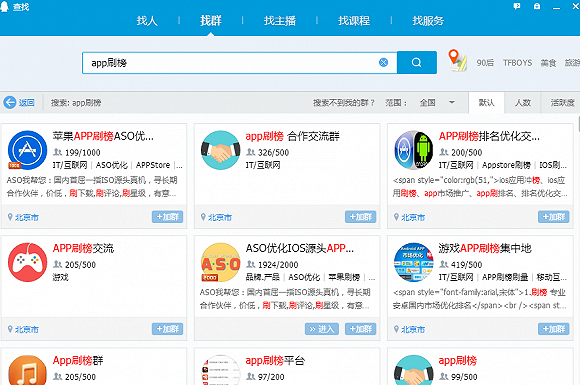Open group title 游戏APP刷榜集中地

pos(485,248)
